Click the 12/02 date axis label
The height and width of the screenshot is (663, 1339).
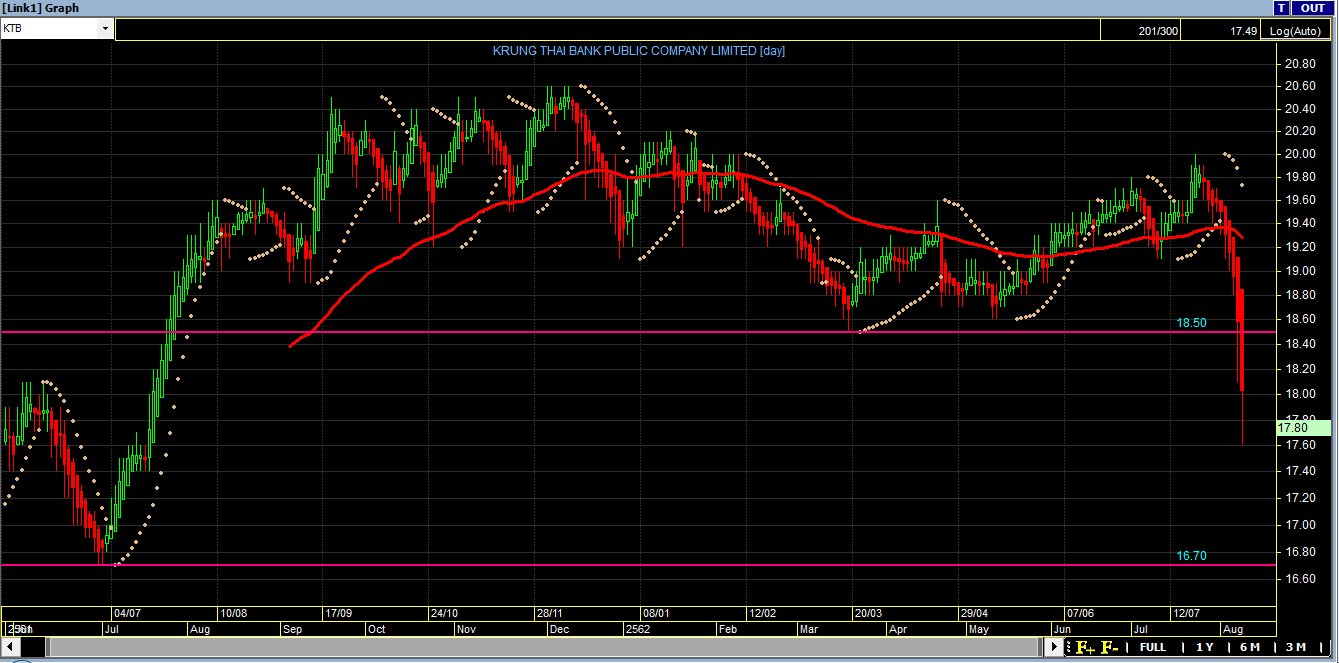pyautogui.click(x=762, y=613)
